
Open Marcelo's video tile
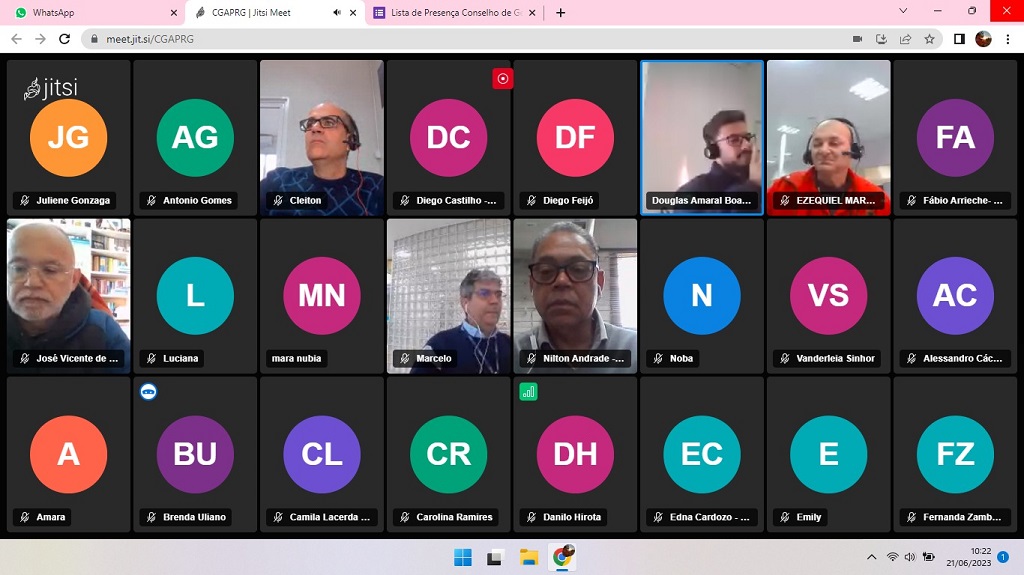coord(449,296)
